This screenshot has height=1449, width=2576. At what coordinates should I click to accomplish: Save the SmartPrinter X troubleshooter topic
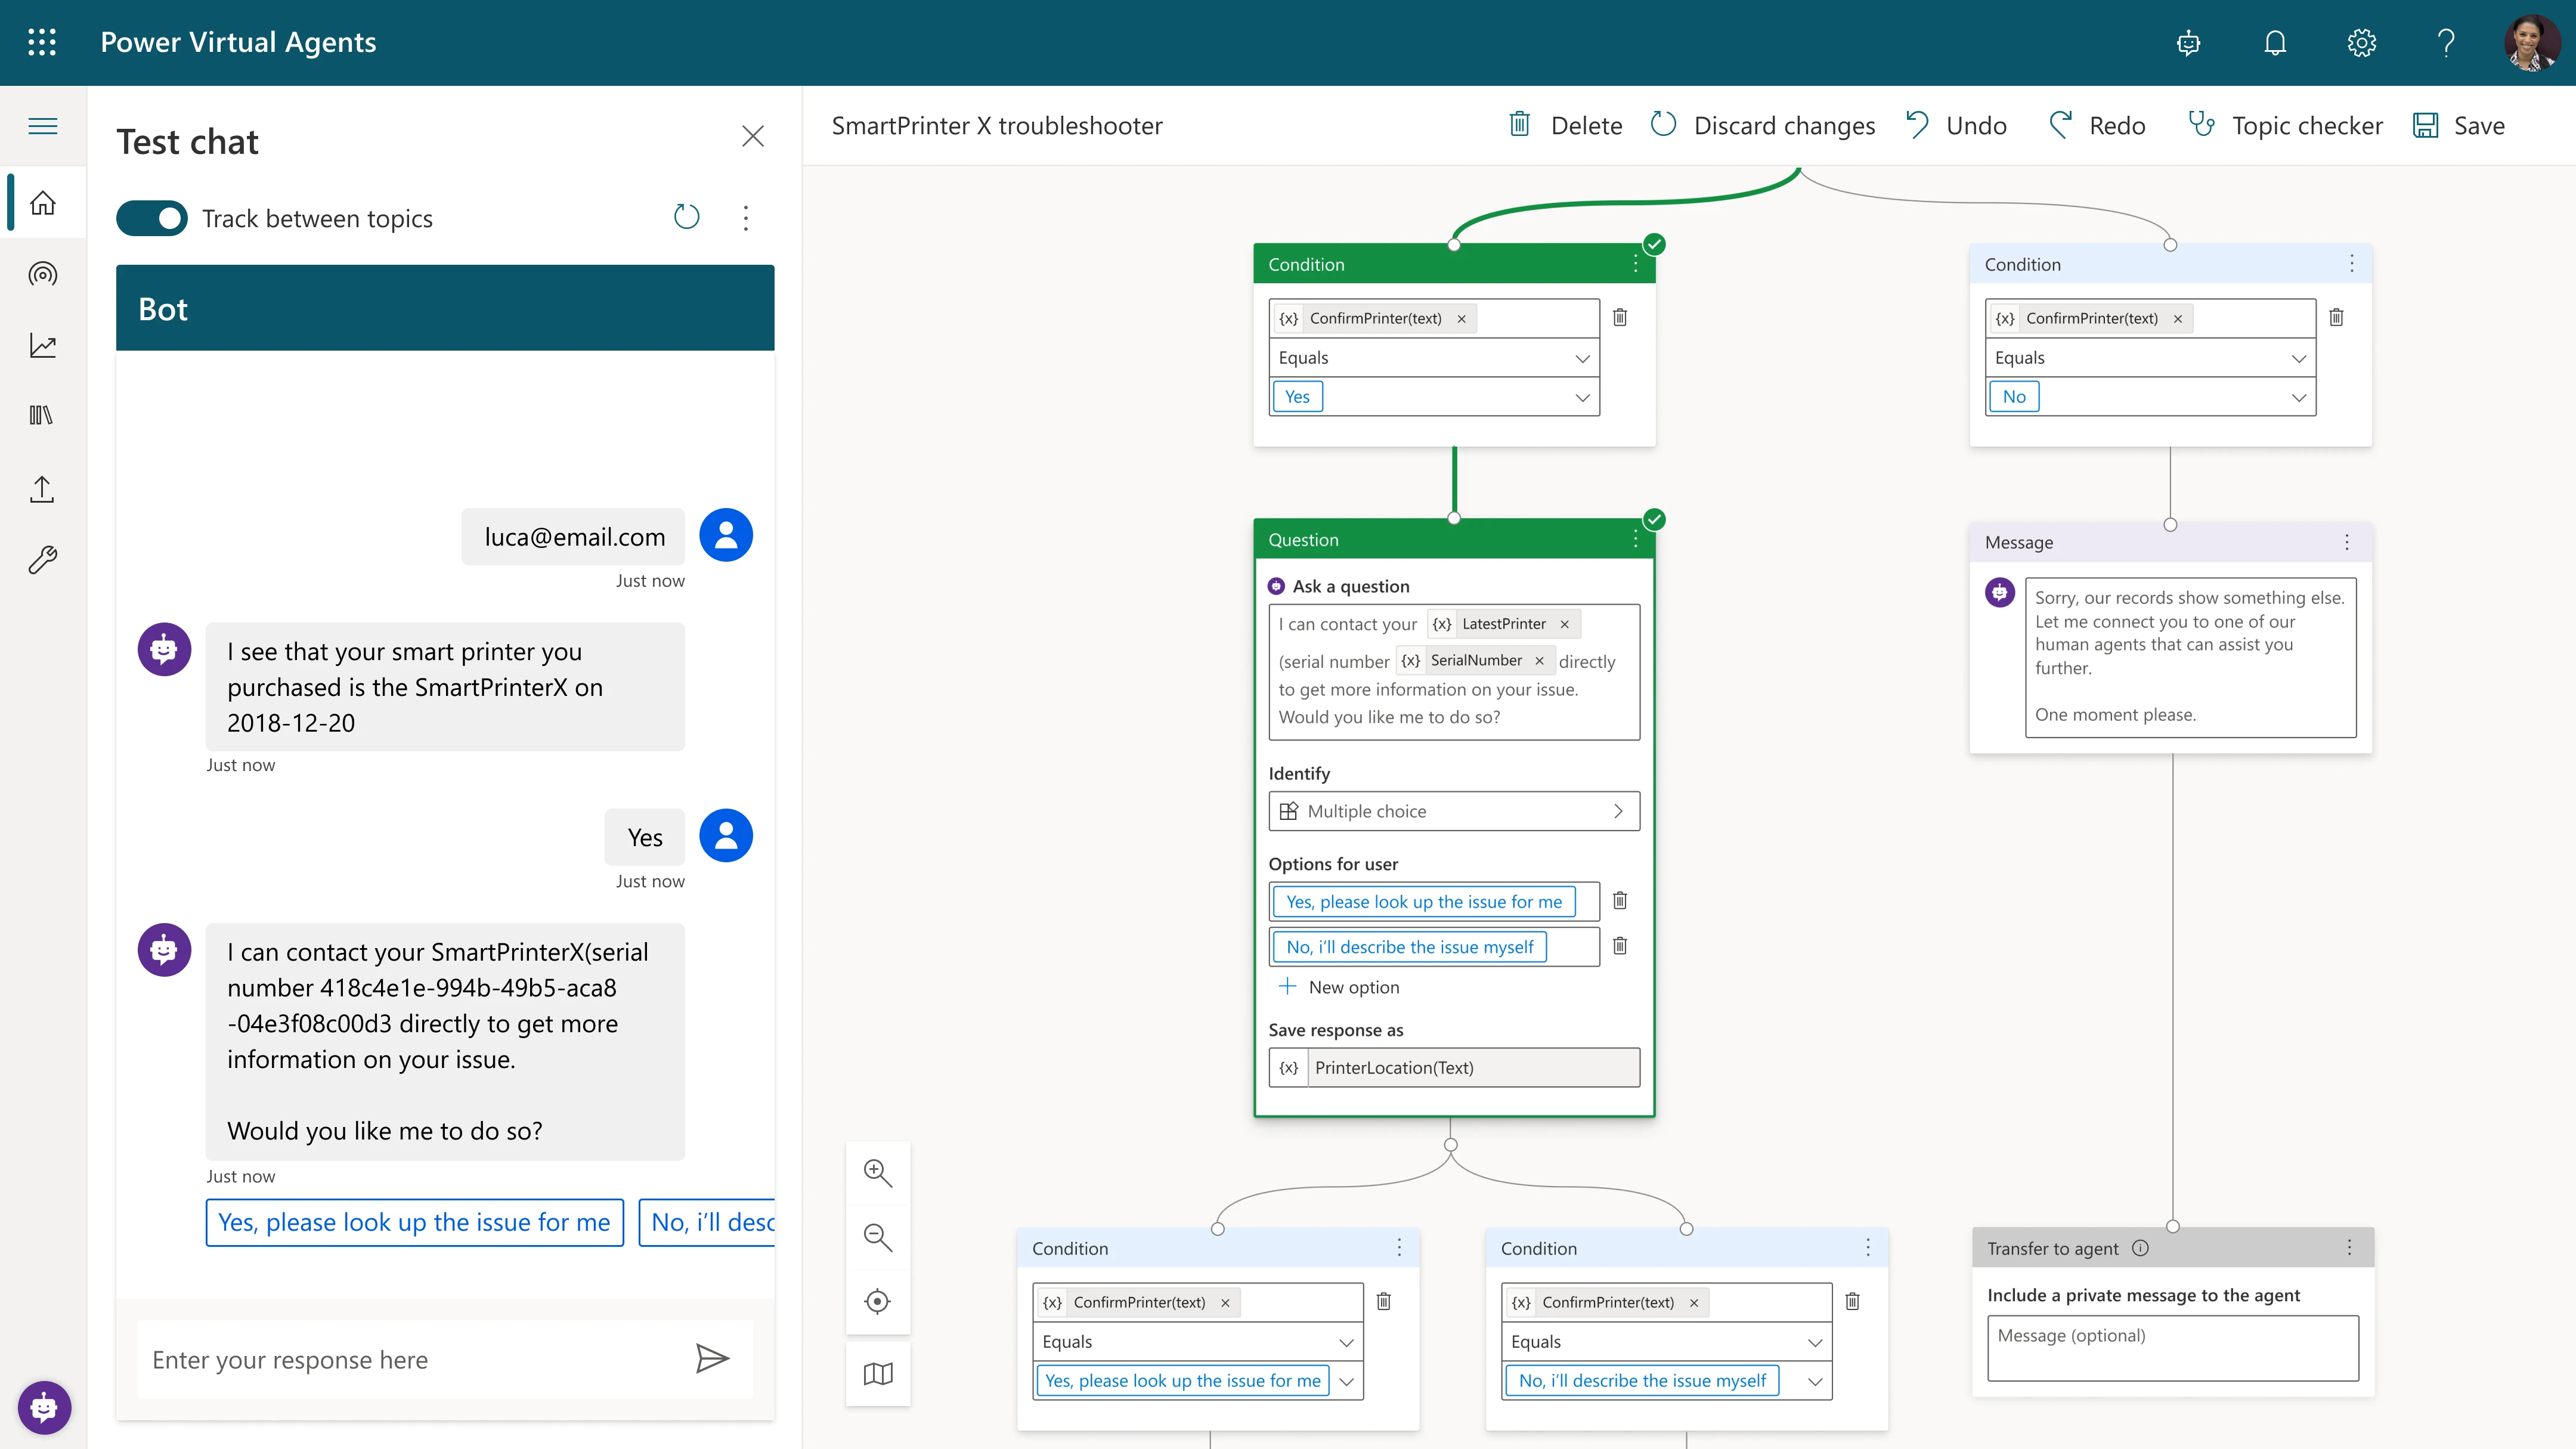(x=2460, y=125)
